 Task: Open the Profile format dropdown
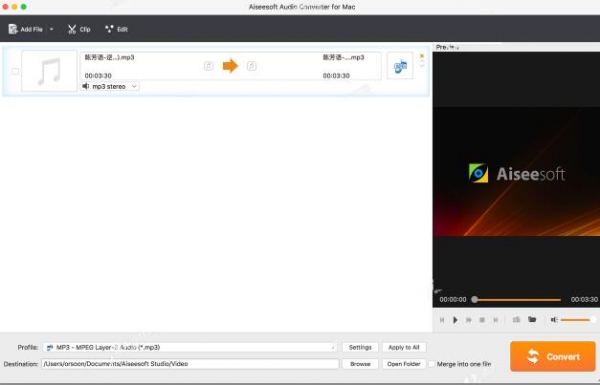[x=190, y=347]
